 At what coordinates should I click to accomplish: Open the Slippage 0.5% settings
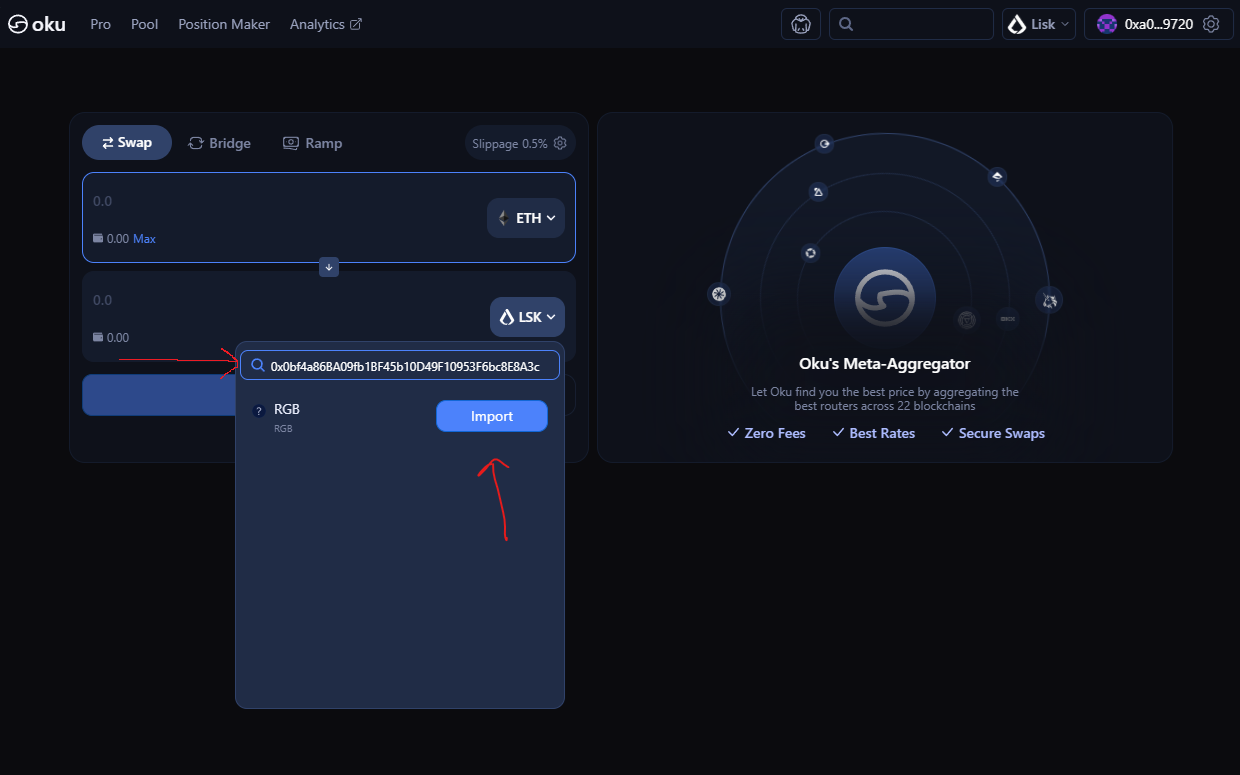click(x=520, y=143)
